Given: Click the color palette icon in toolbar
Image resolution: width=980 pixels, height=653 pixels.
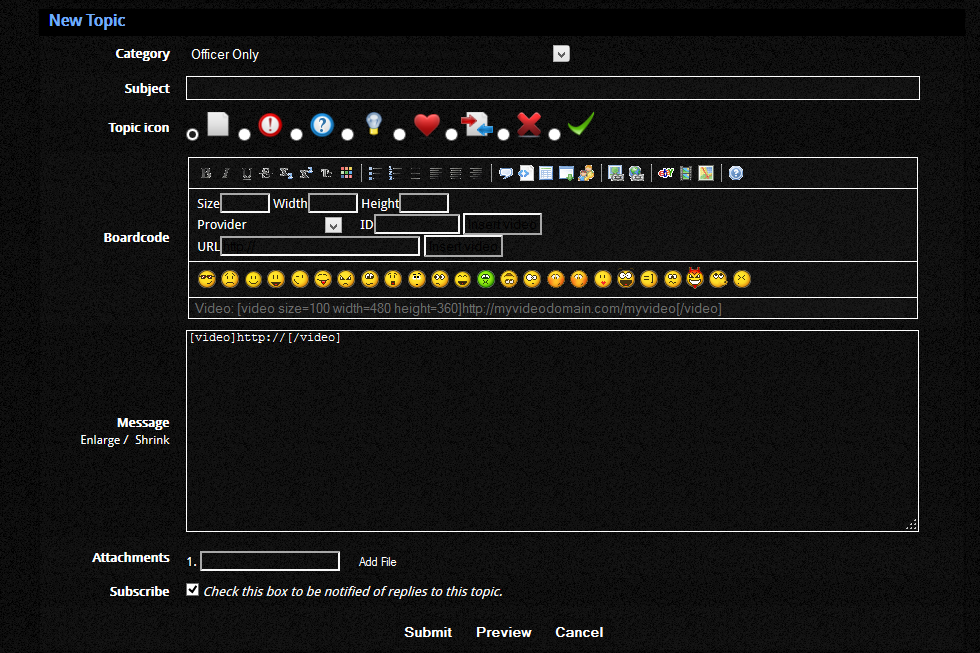Looking at the screenshot, I should [x=347, y=173].
